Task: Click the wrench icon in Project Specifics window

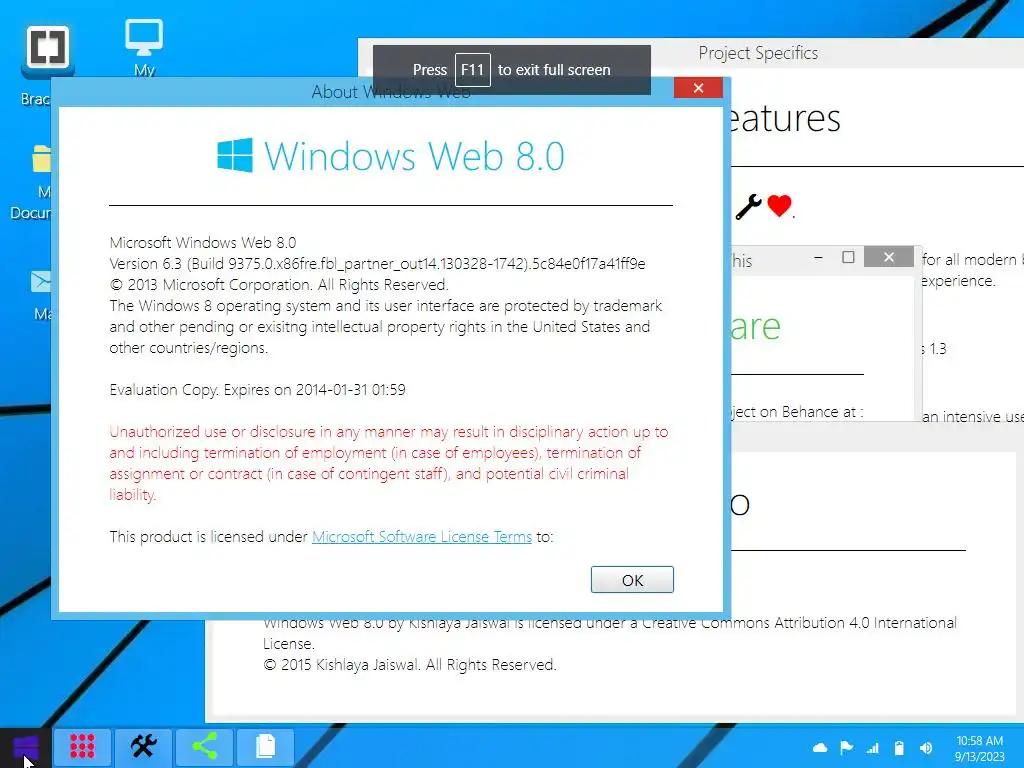Action: coord(748,207)
